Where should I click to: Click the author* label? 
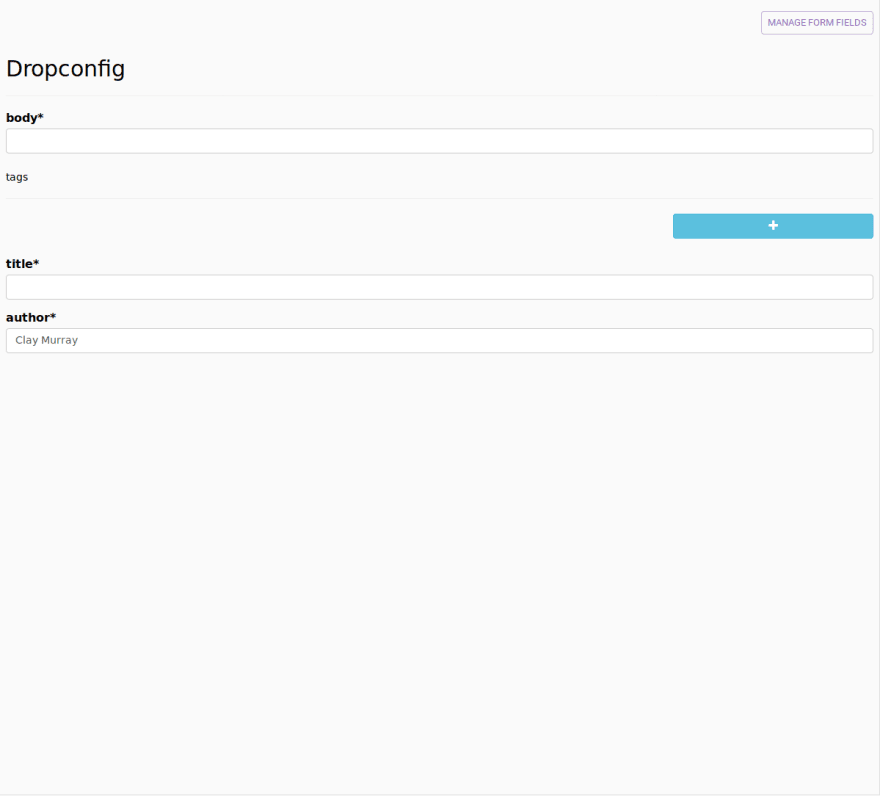[31, 317]
